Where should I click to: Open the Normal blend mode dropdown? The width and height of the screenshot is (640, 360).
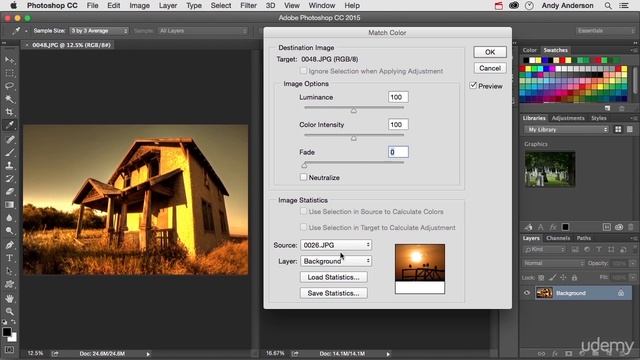click(553, 263)
